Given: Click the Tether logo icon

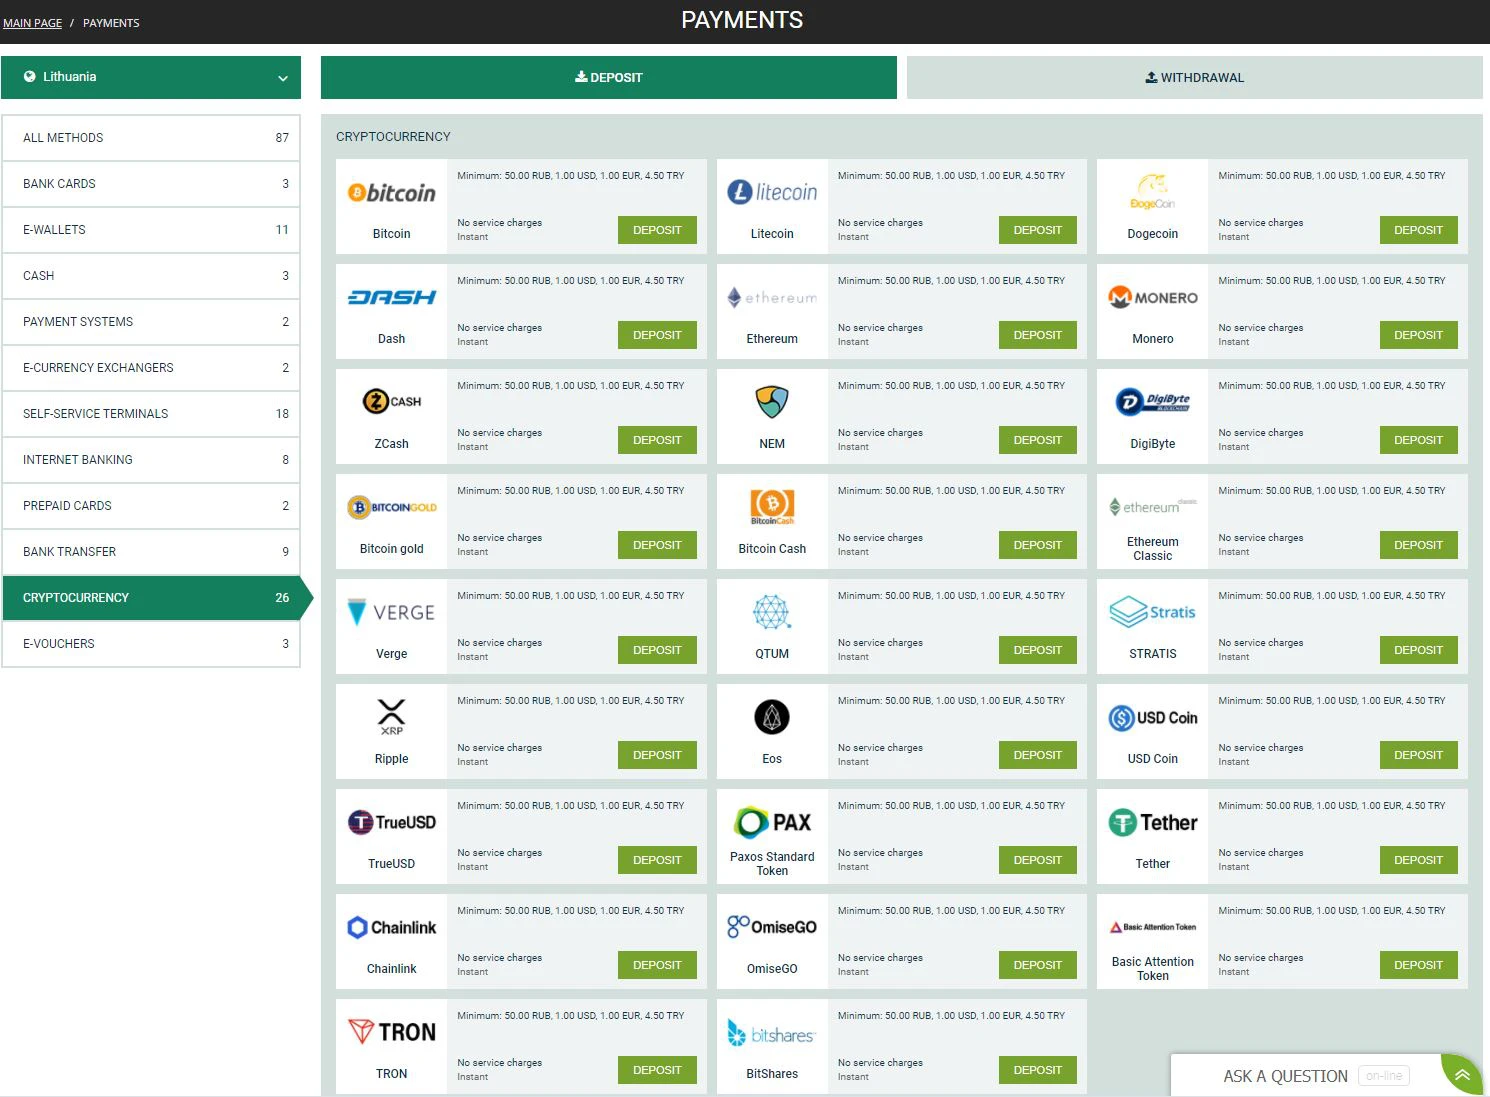Looking at the screenshot, I should click(x=1153, y=822).
